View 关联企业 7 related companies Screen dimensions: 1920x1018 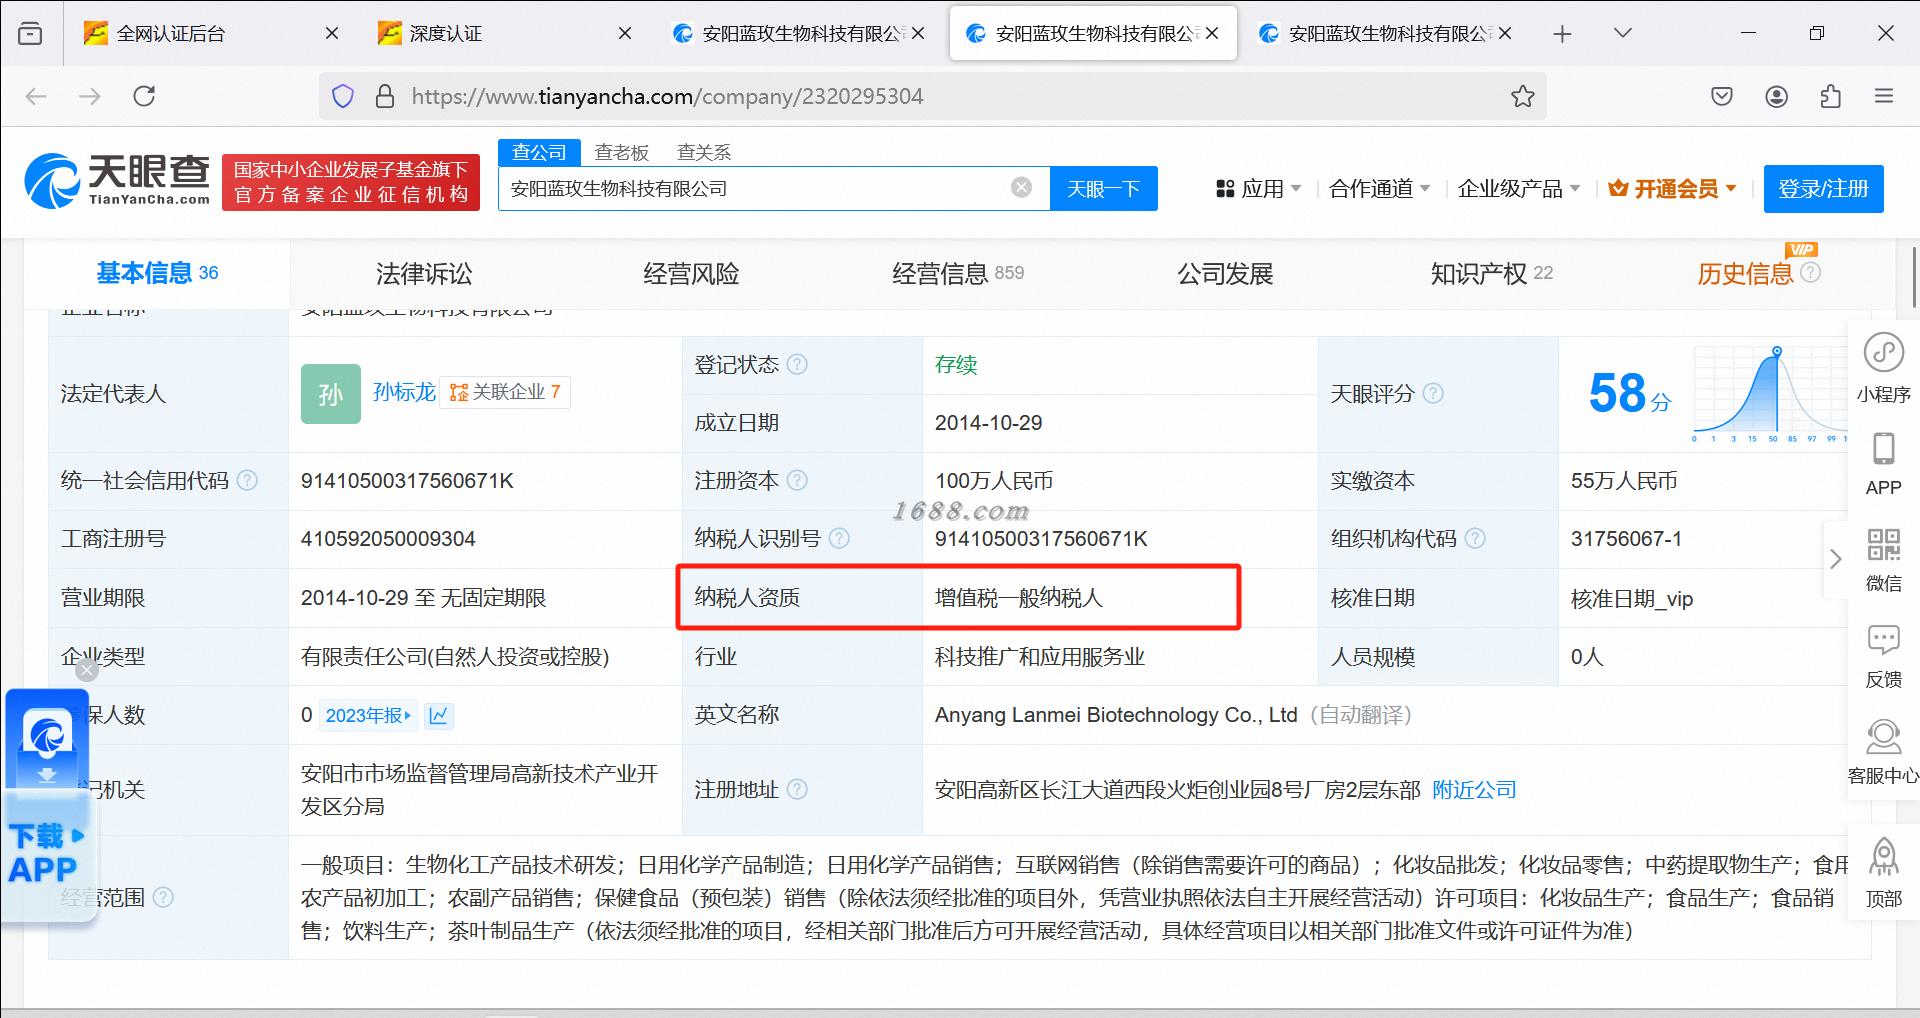505,392
